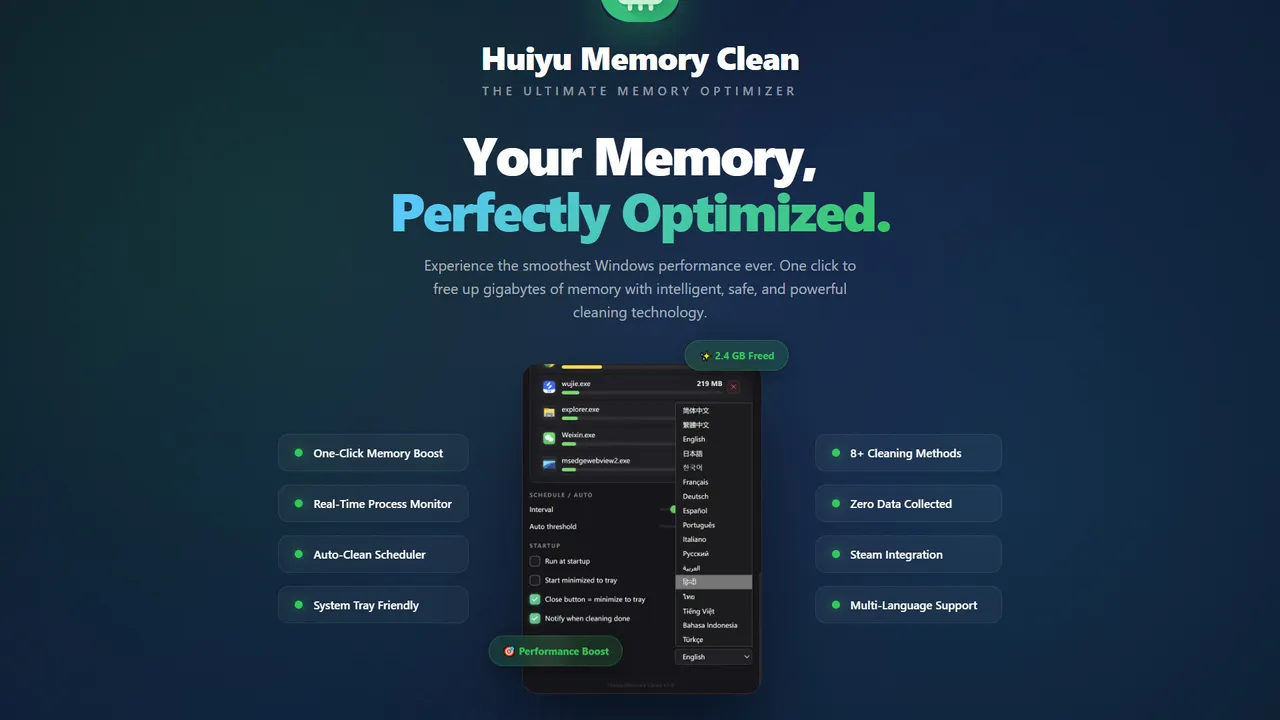Image resolution: width=1280 pixels, height=720 pixels.
Task: Click One-Click Memory Boost feature pill
Action: [373, 453]
